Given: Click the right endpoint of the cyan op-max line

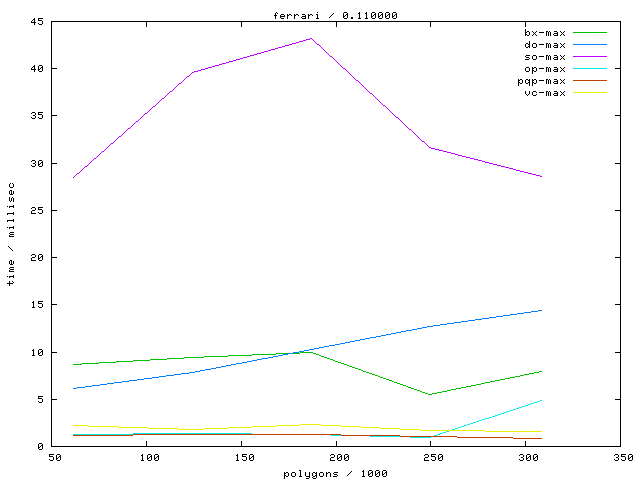Looking at the screenshot, I should pos(542,400).
